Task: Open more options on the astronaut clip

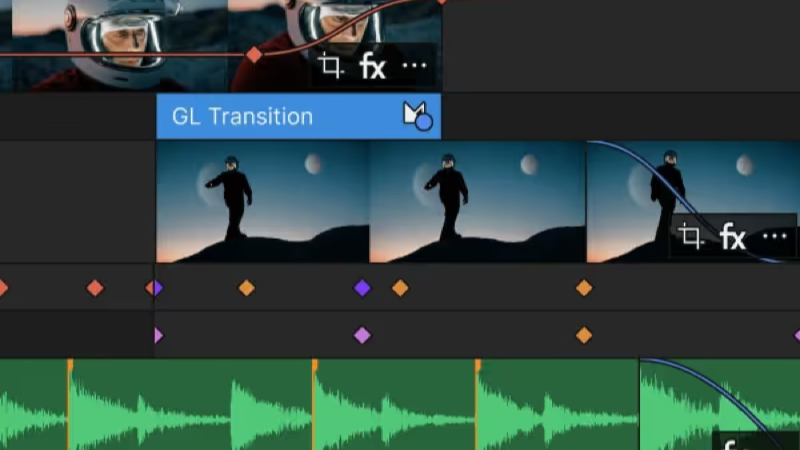Action: point(414,65)
